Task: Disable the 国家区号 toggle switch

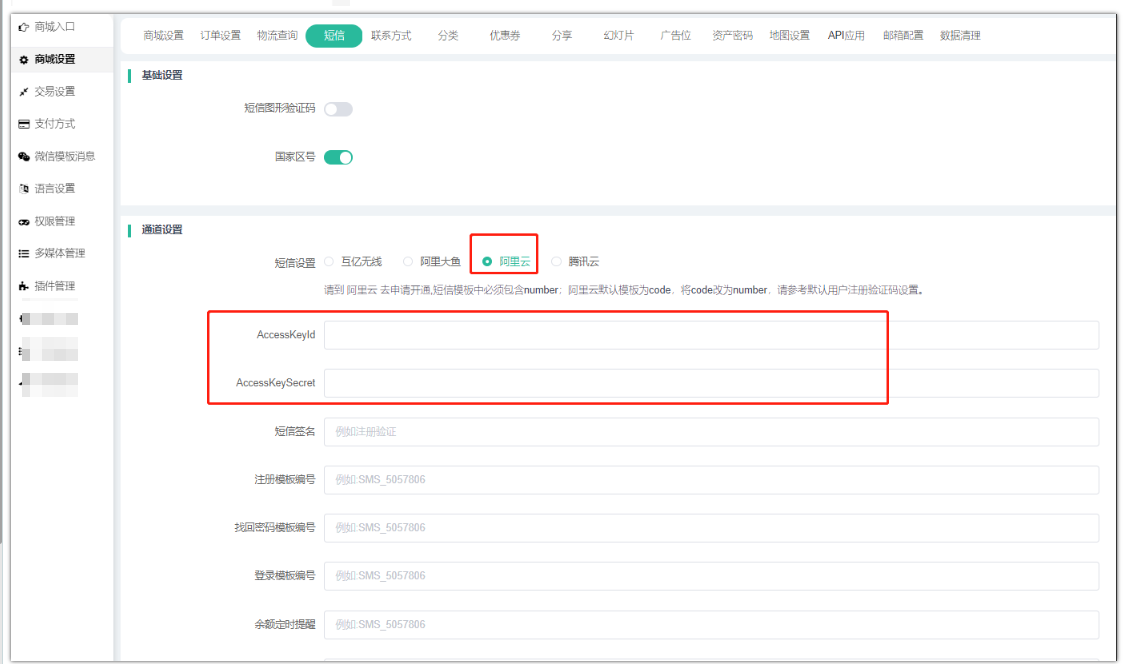Action: [x=338, y=157]
